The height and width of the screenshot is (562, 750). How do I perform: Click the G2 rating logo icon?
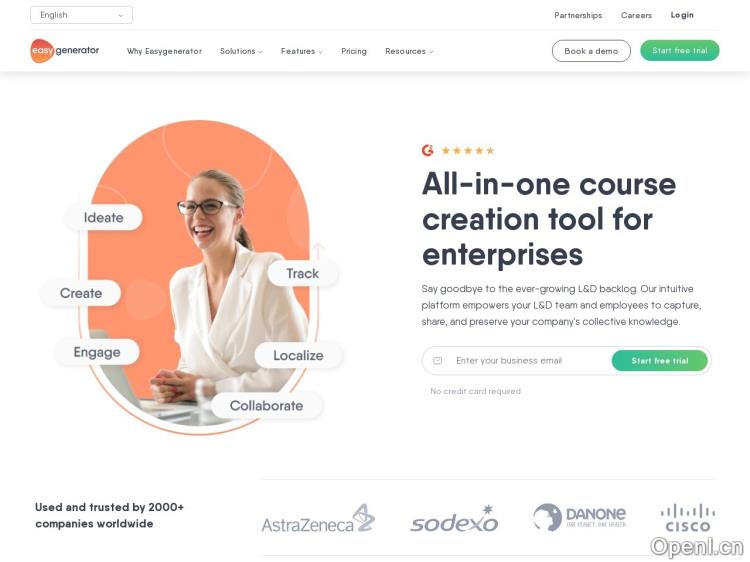428,151
